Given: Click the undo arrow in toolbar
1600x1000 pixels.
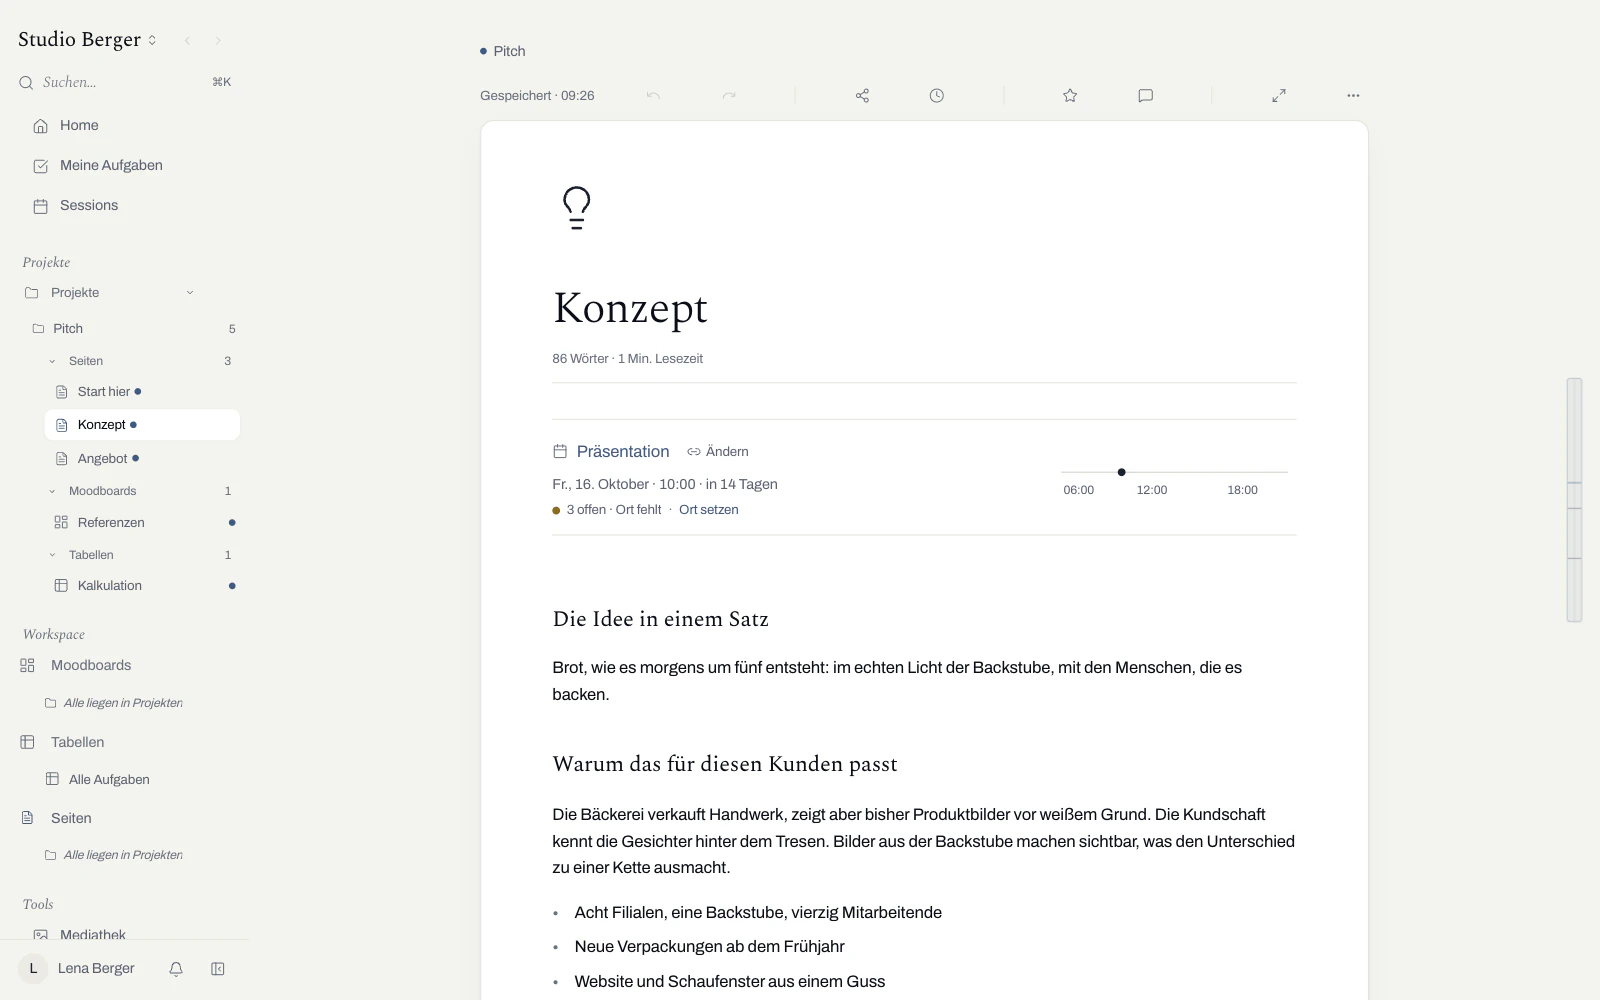Looking at the screenshot, I should (653, 96).
